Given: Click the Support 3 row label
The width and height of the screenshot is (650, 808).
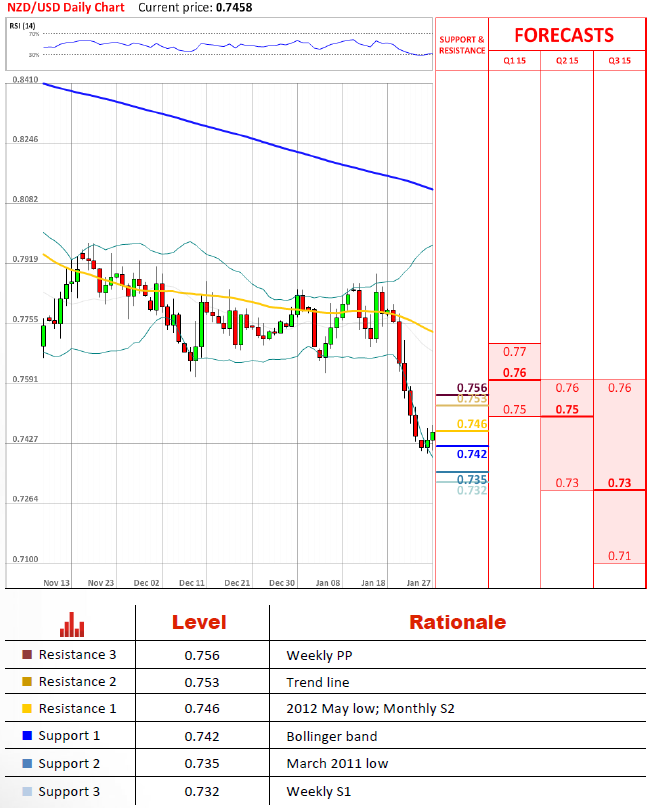Looking at the screenshot, I should (x=69, y=792).
